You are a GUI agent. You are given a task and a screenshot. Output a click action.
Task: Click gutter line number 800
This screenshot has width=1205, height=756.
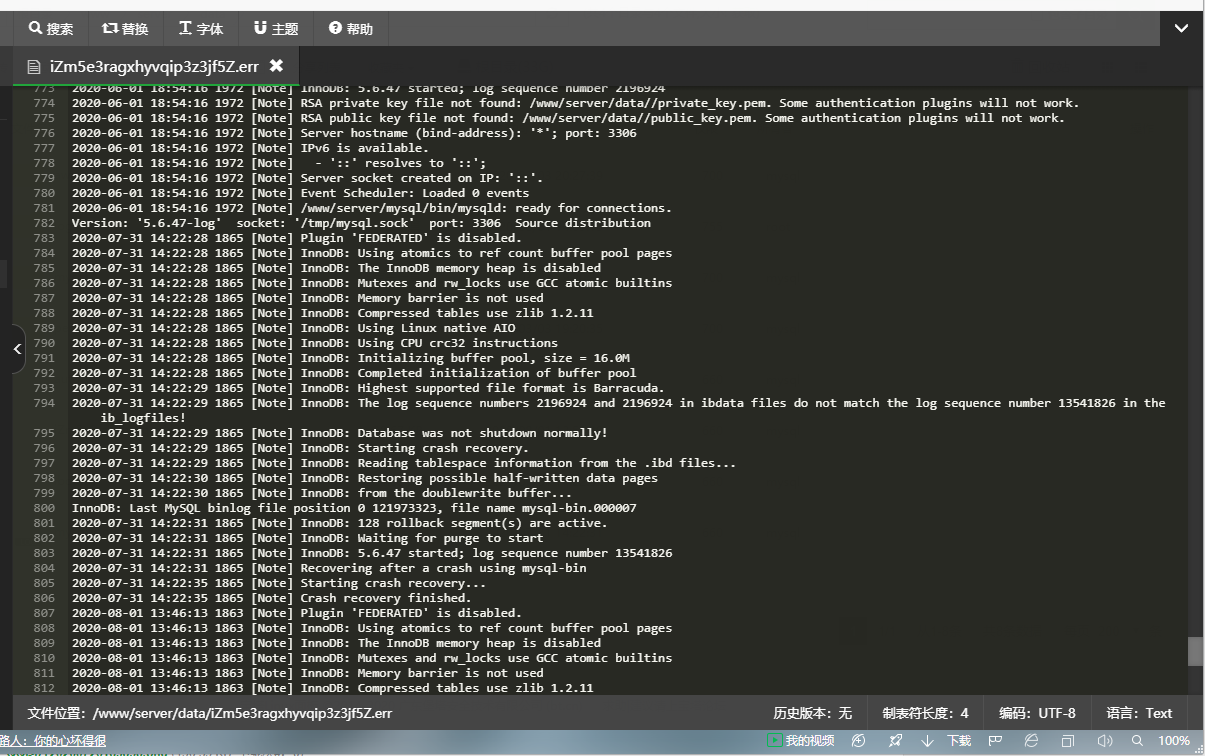click(44, 508)
